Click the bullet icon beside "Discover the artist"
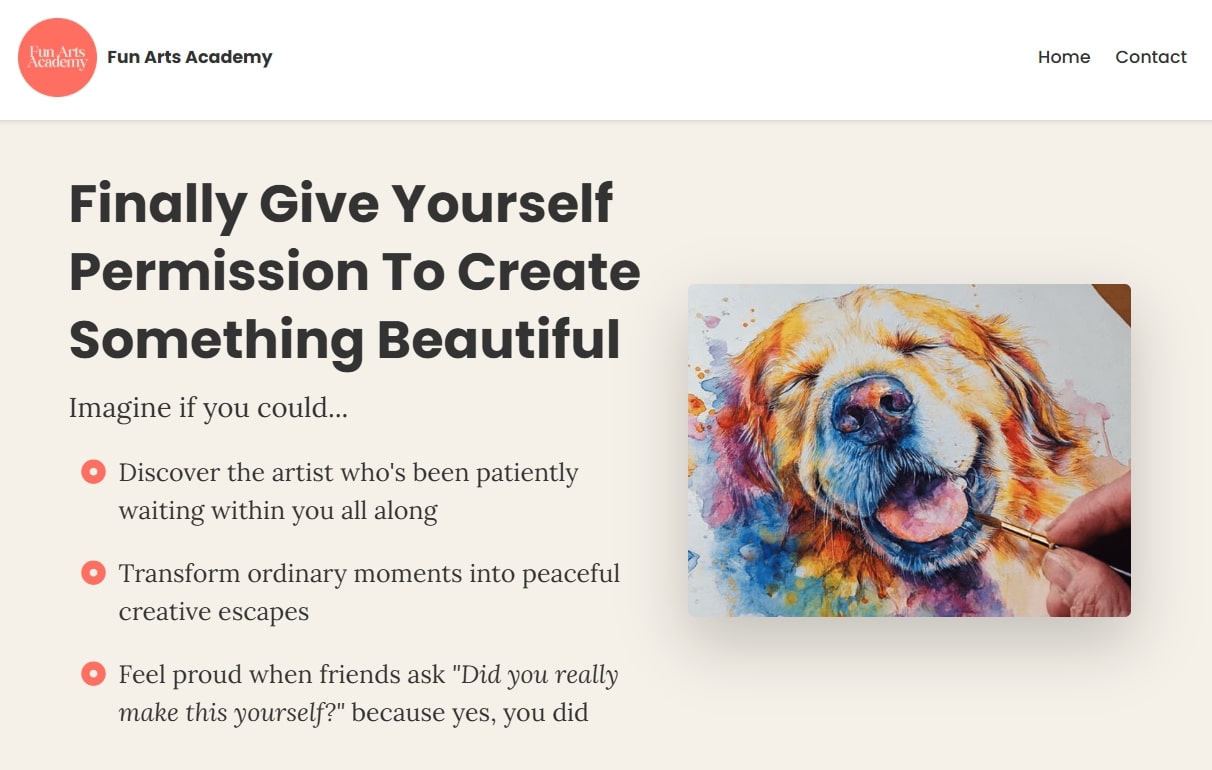This screenshot has width=1212, height=770. 93,471
